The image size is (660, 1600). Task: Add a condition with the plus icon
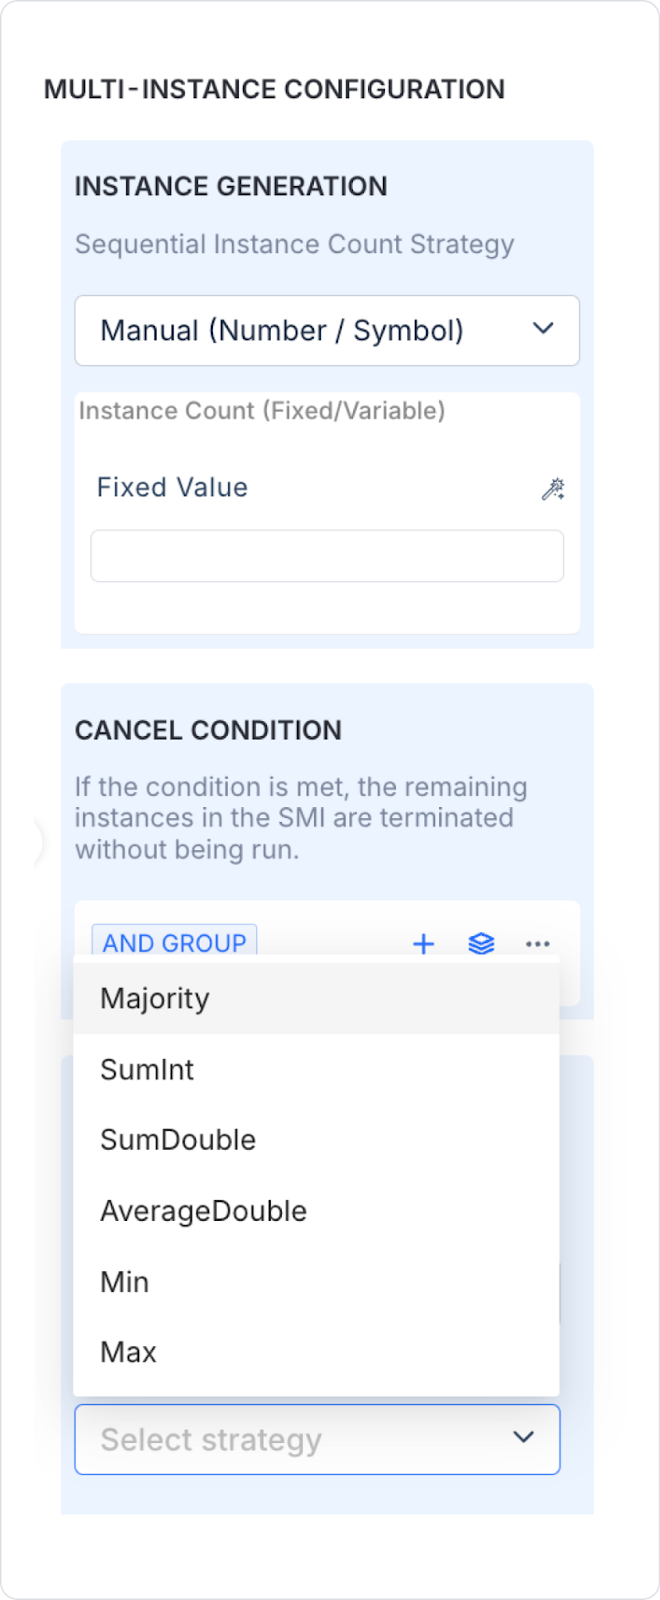point(424,944)
